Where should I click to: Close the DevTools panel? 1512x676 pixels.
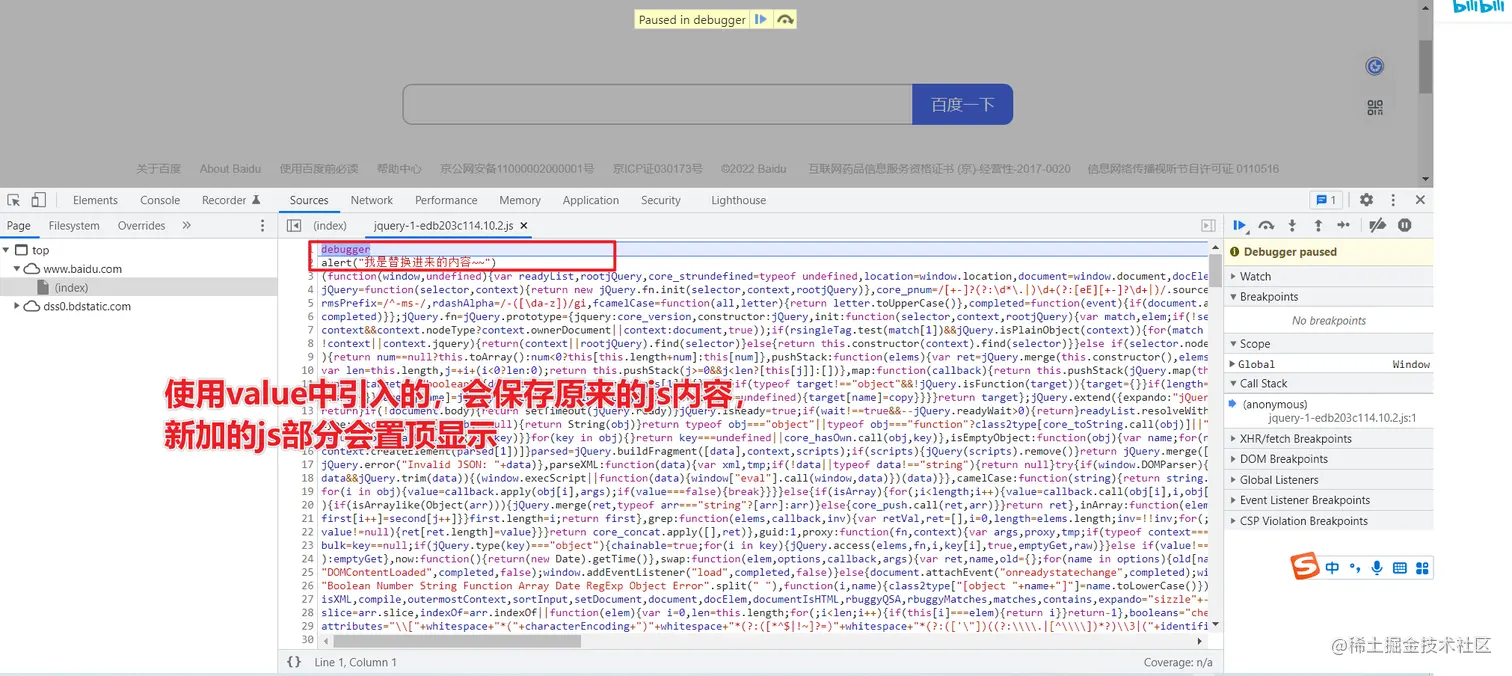tap(1420, 200)
